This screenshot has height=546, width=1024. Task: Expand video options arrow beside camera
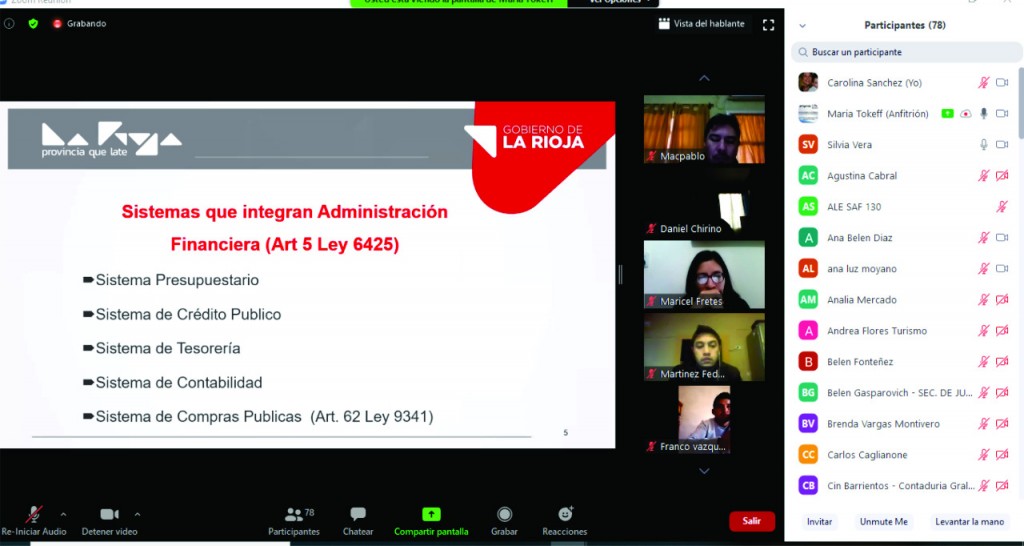pyautogui.click(x=137, y=513)
